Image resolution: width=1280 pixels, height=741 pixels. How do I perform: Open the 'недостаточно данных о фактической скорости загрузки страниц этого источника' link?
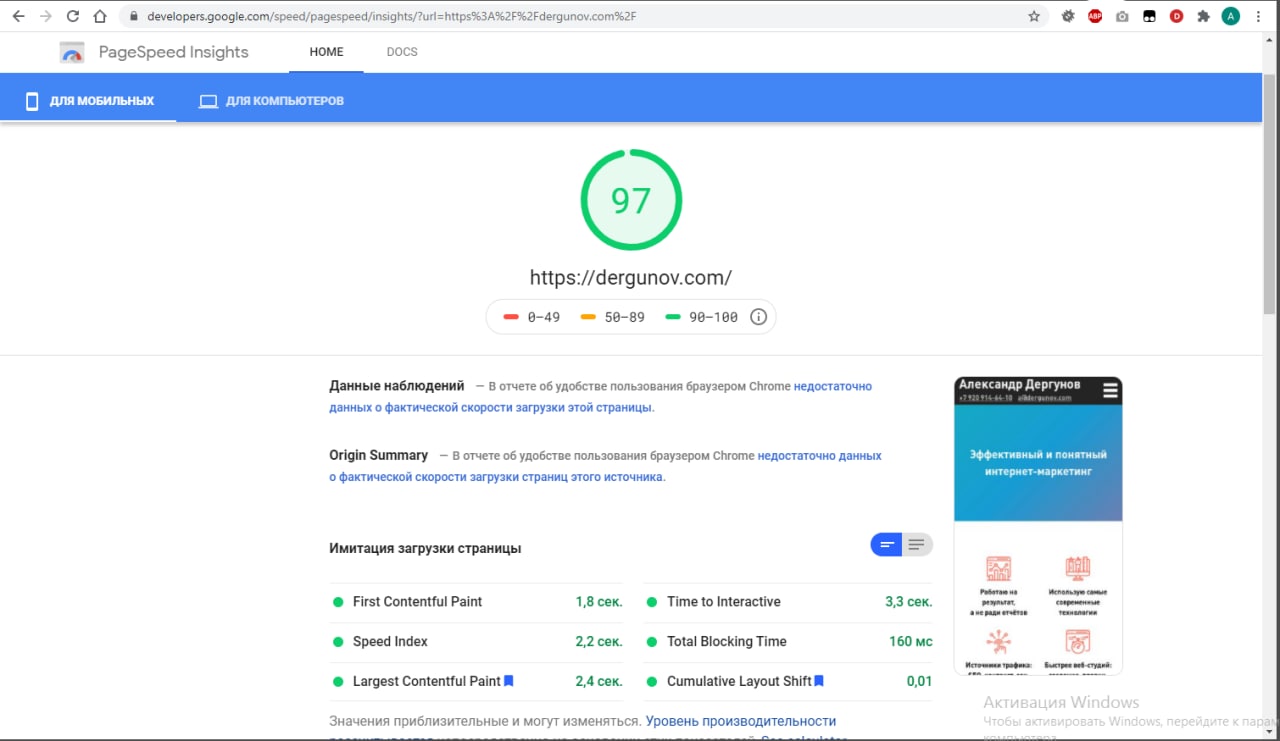[605, 466]
